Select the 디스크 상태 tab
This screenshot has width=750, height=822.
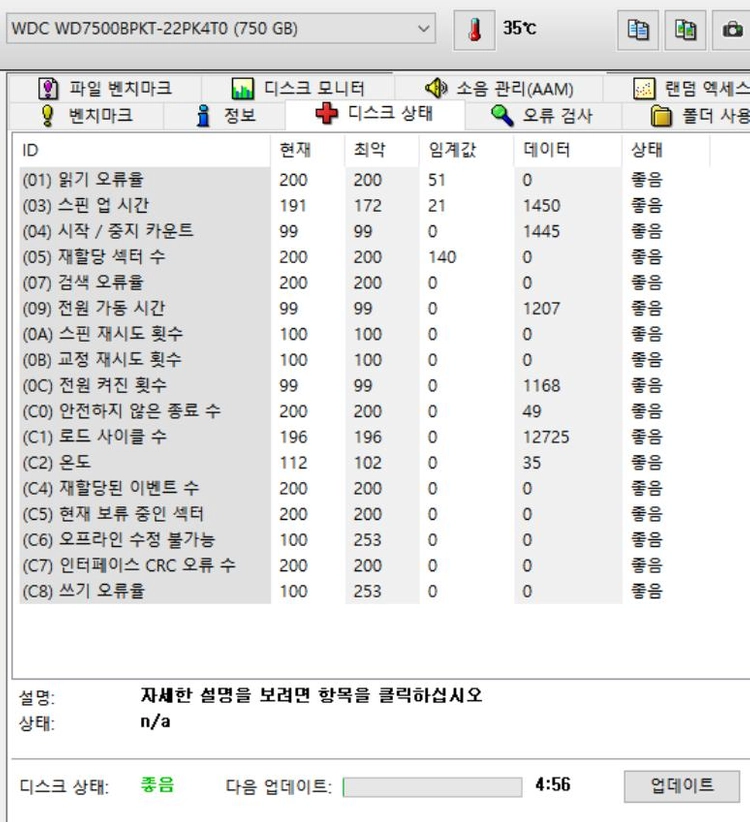pyautogui.click(x=374, y=114)
